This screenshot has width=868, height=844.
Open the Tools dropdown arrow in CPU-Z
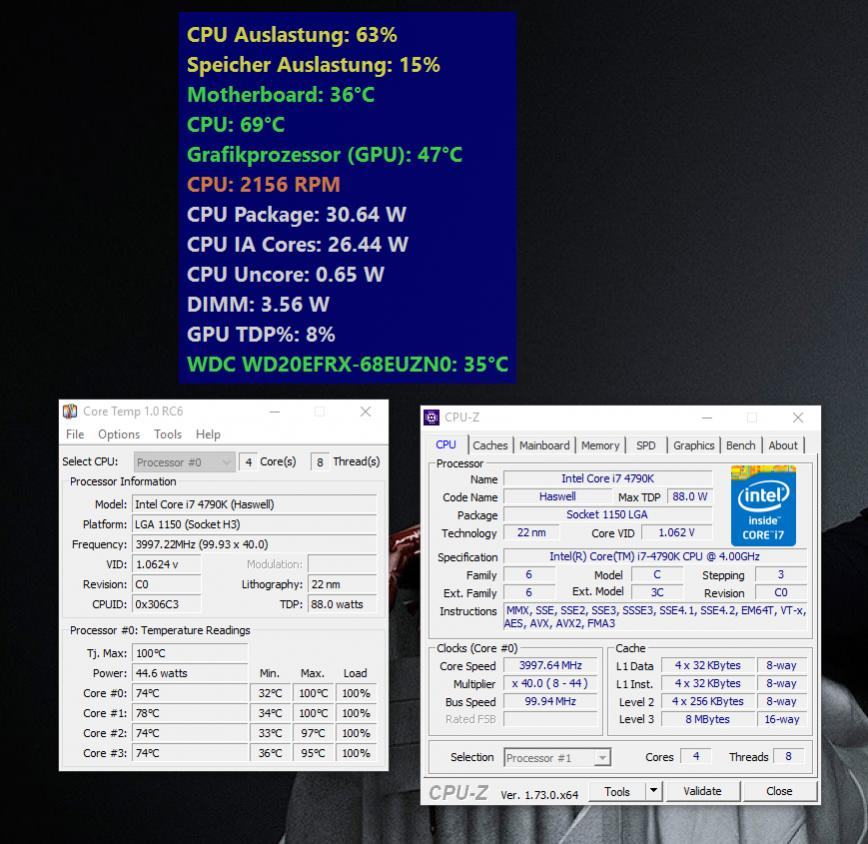click(x=654, y=791)
